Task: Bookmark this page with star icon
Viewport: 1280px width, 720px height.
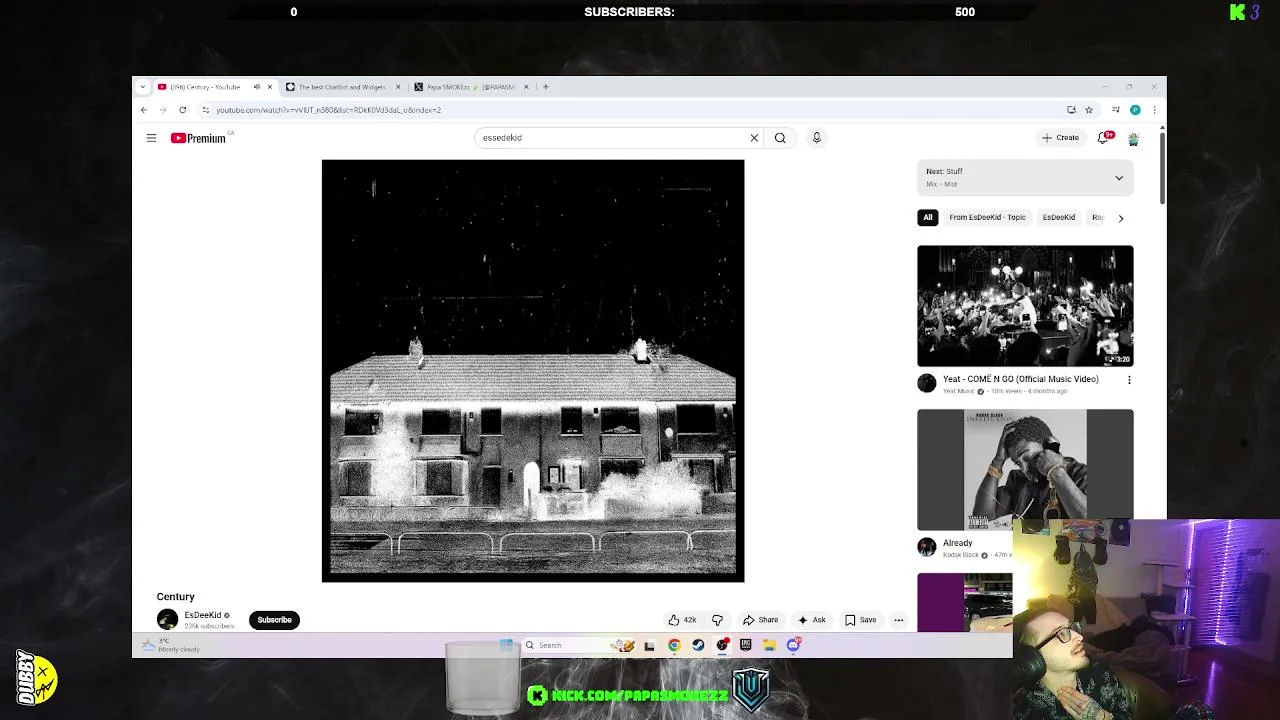Action: [1089, 110]
